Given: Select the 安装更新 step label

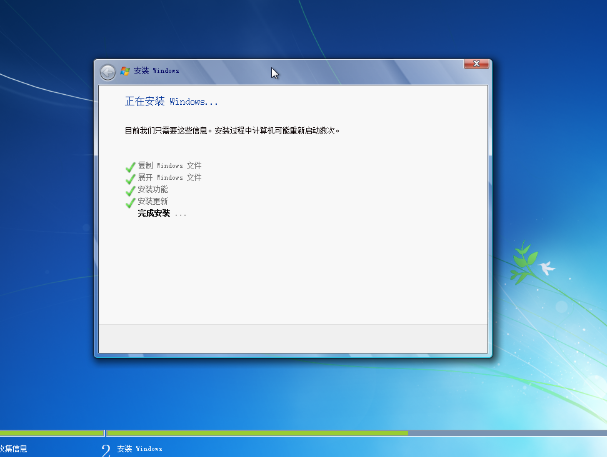Looking at the screenshot, I should click(x=153, y=201).
